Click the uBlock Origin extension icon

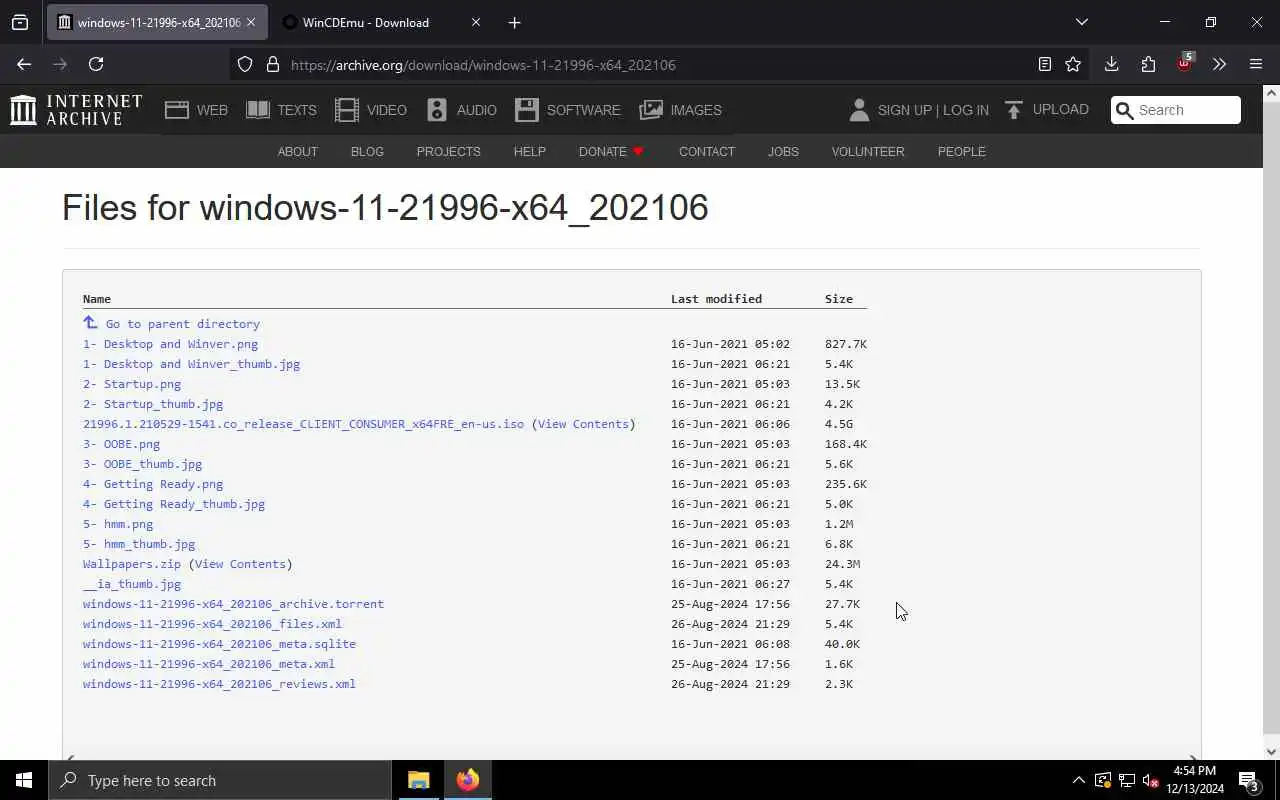1184,63
